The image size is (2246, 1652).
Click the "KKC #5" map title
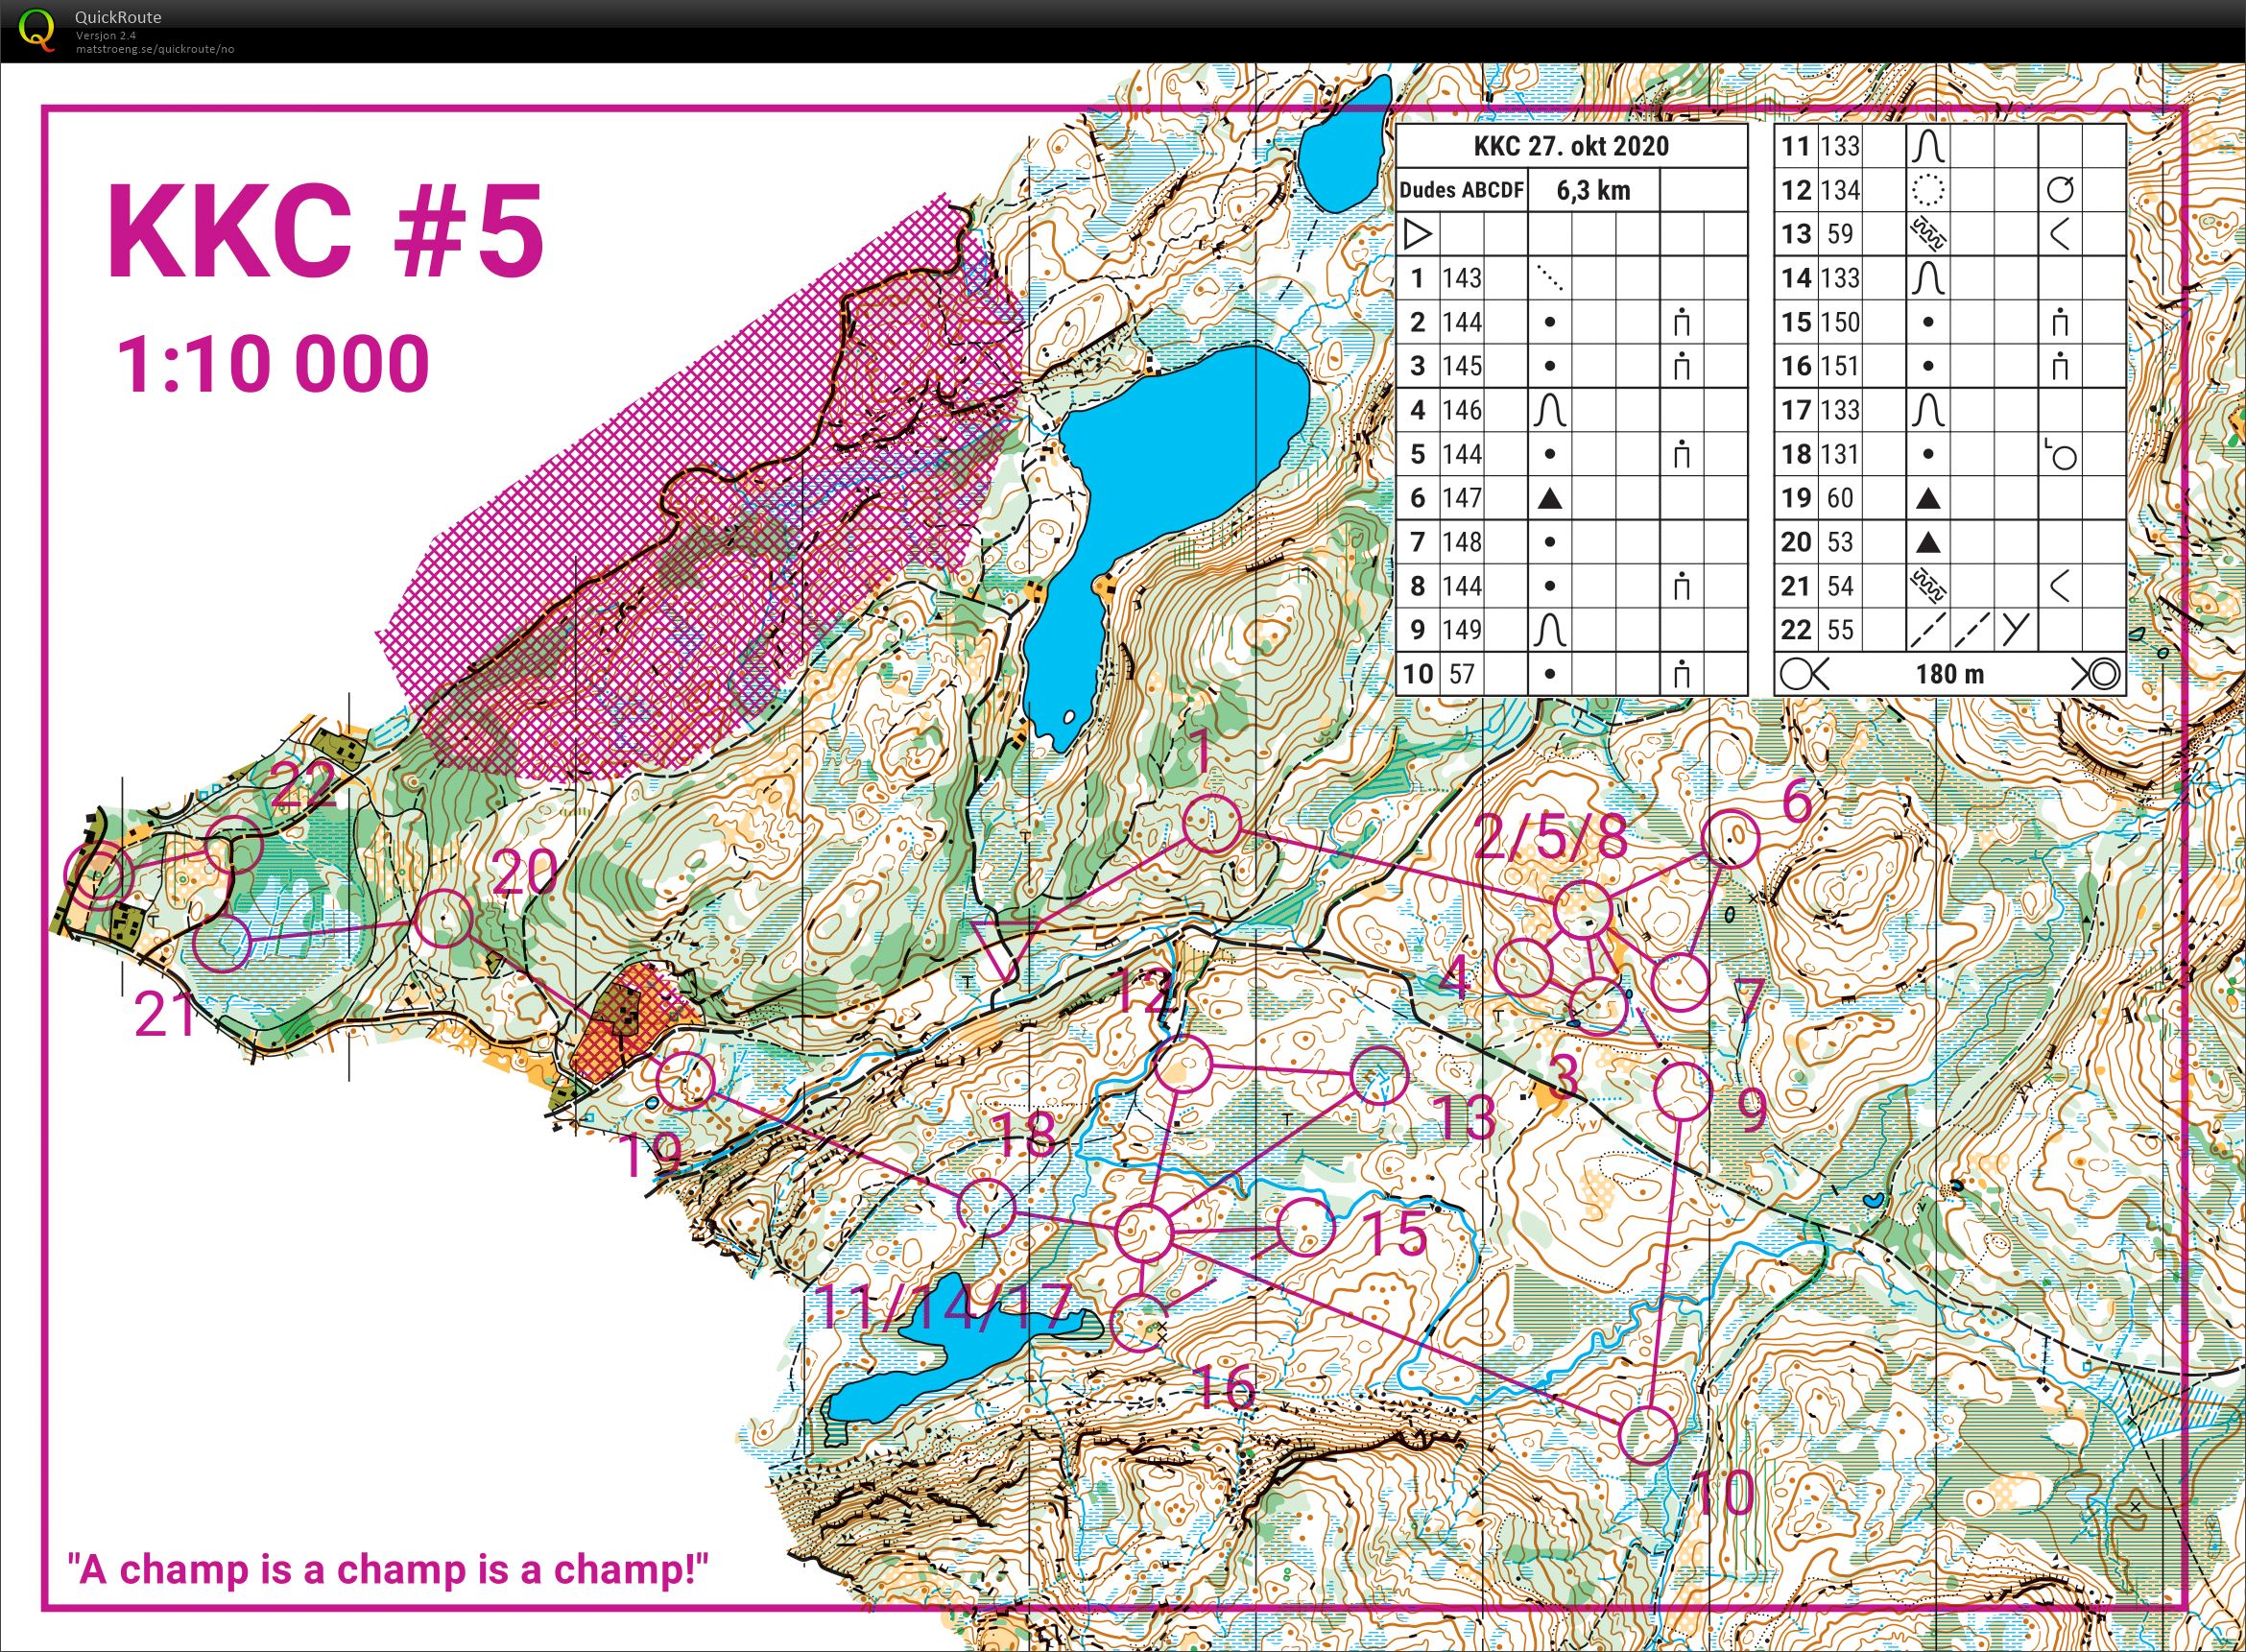(x=326, y=232)
